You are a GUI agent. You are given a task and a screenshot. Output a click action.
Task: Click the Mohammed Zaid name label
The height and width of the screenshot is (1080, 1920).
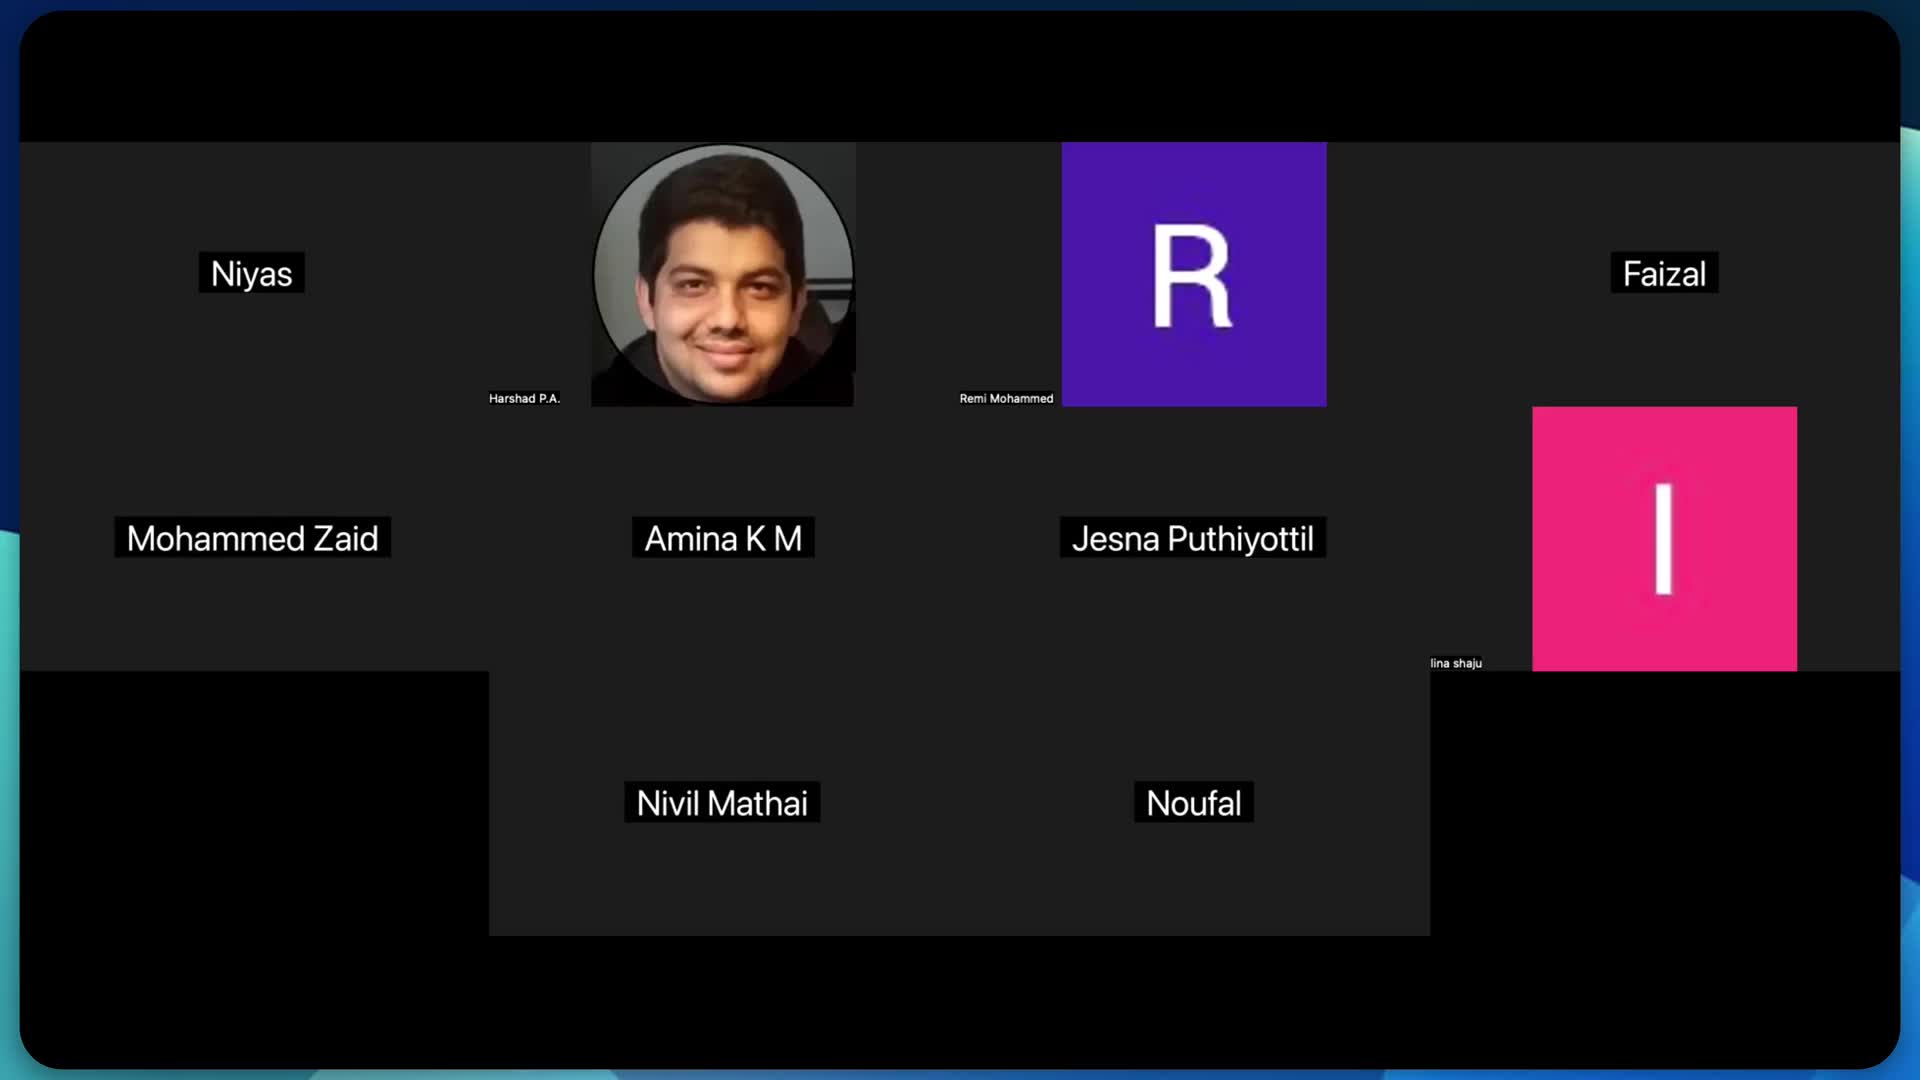click(x=252, y=538)
